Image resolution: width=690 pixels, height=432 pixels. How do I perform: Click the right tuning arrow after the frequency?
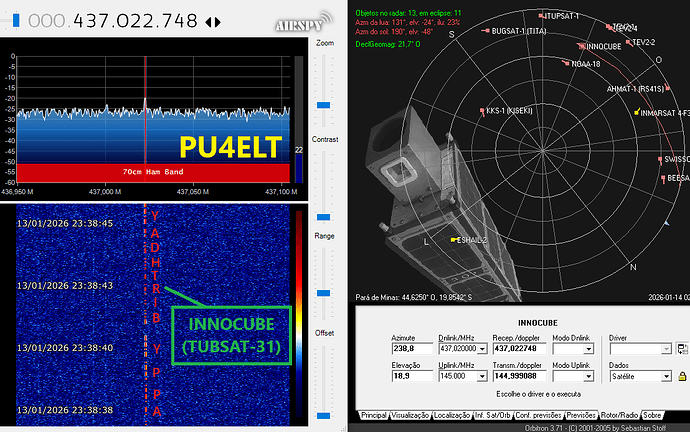(x=218, y=21)
